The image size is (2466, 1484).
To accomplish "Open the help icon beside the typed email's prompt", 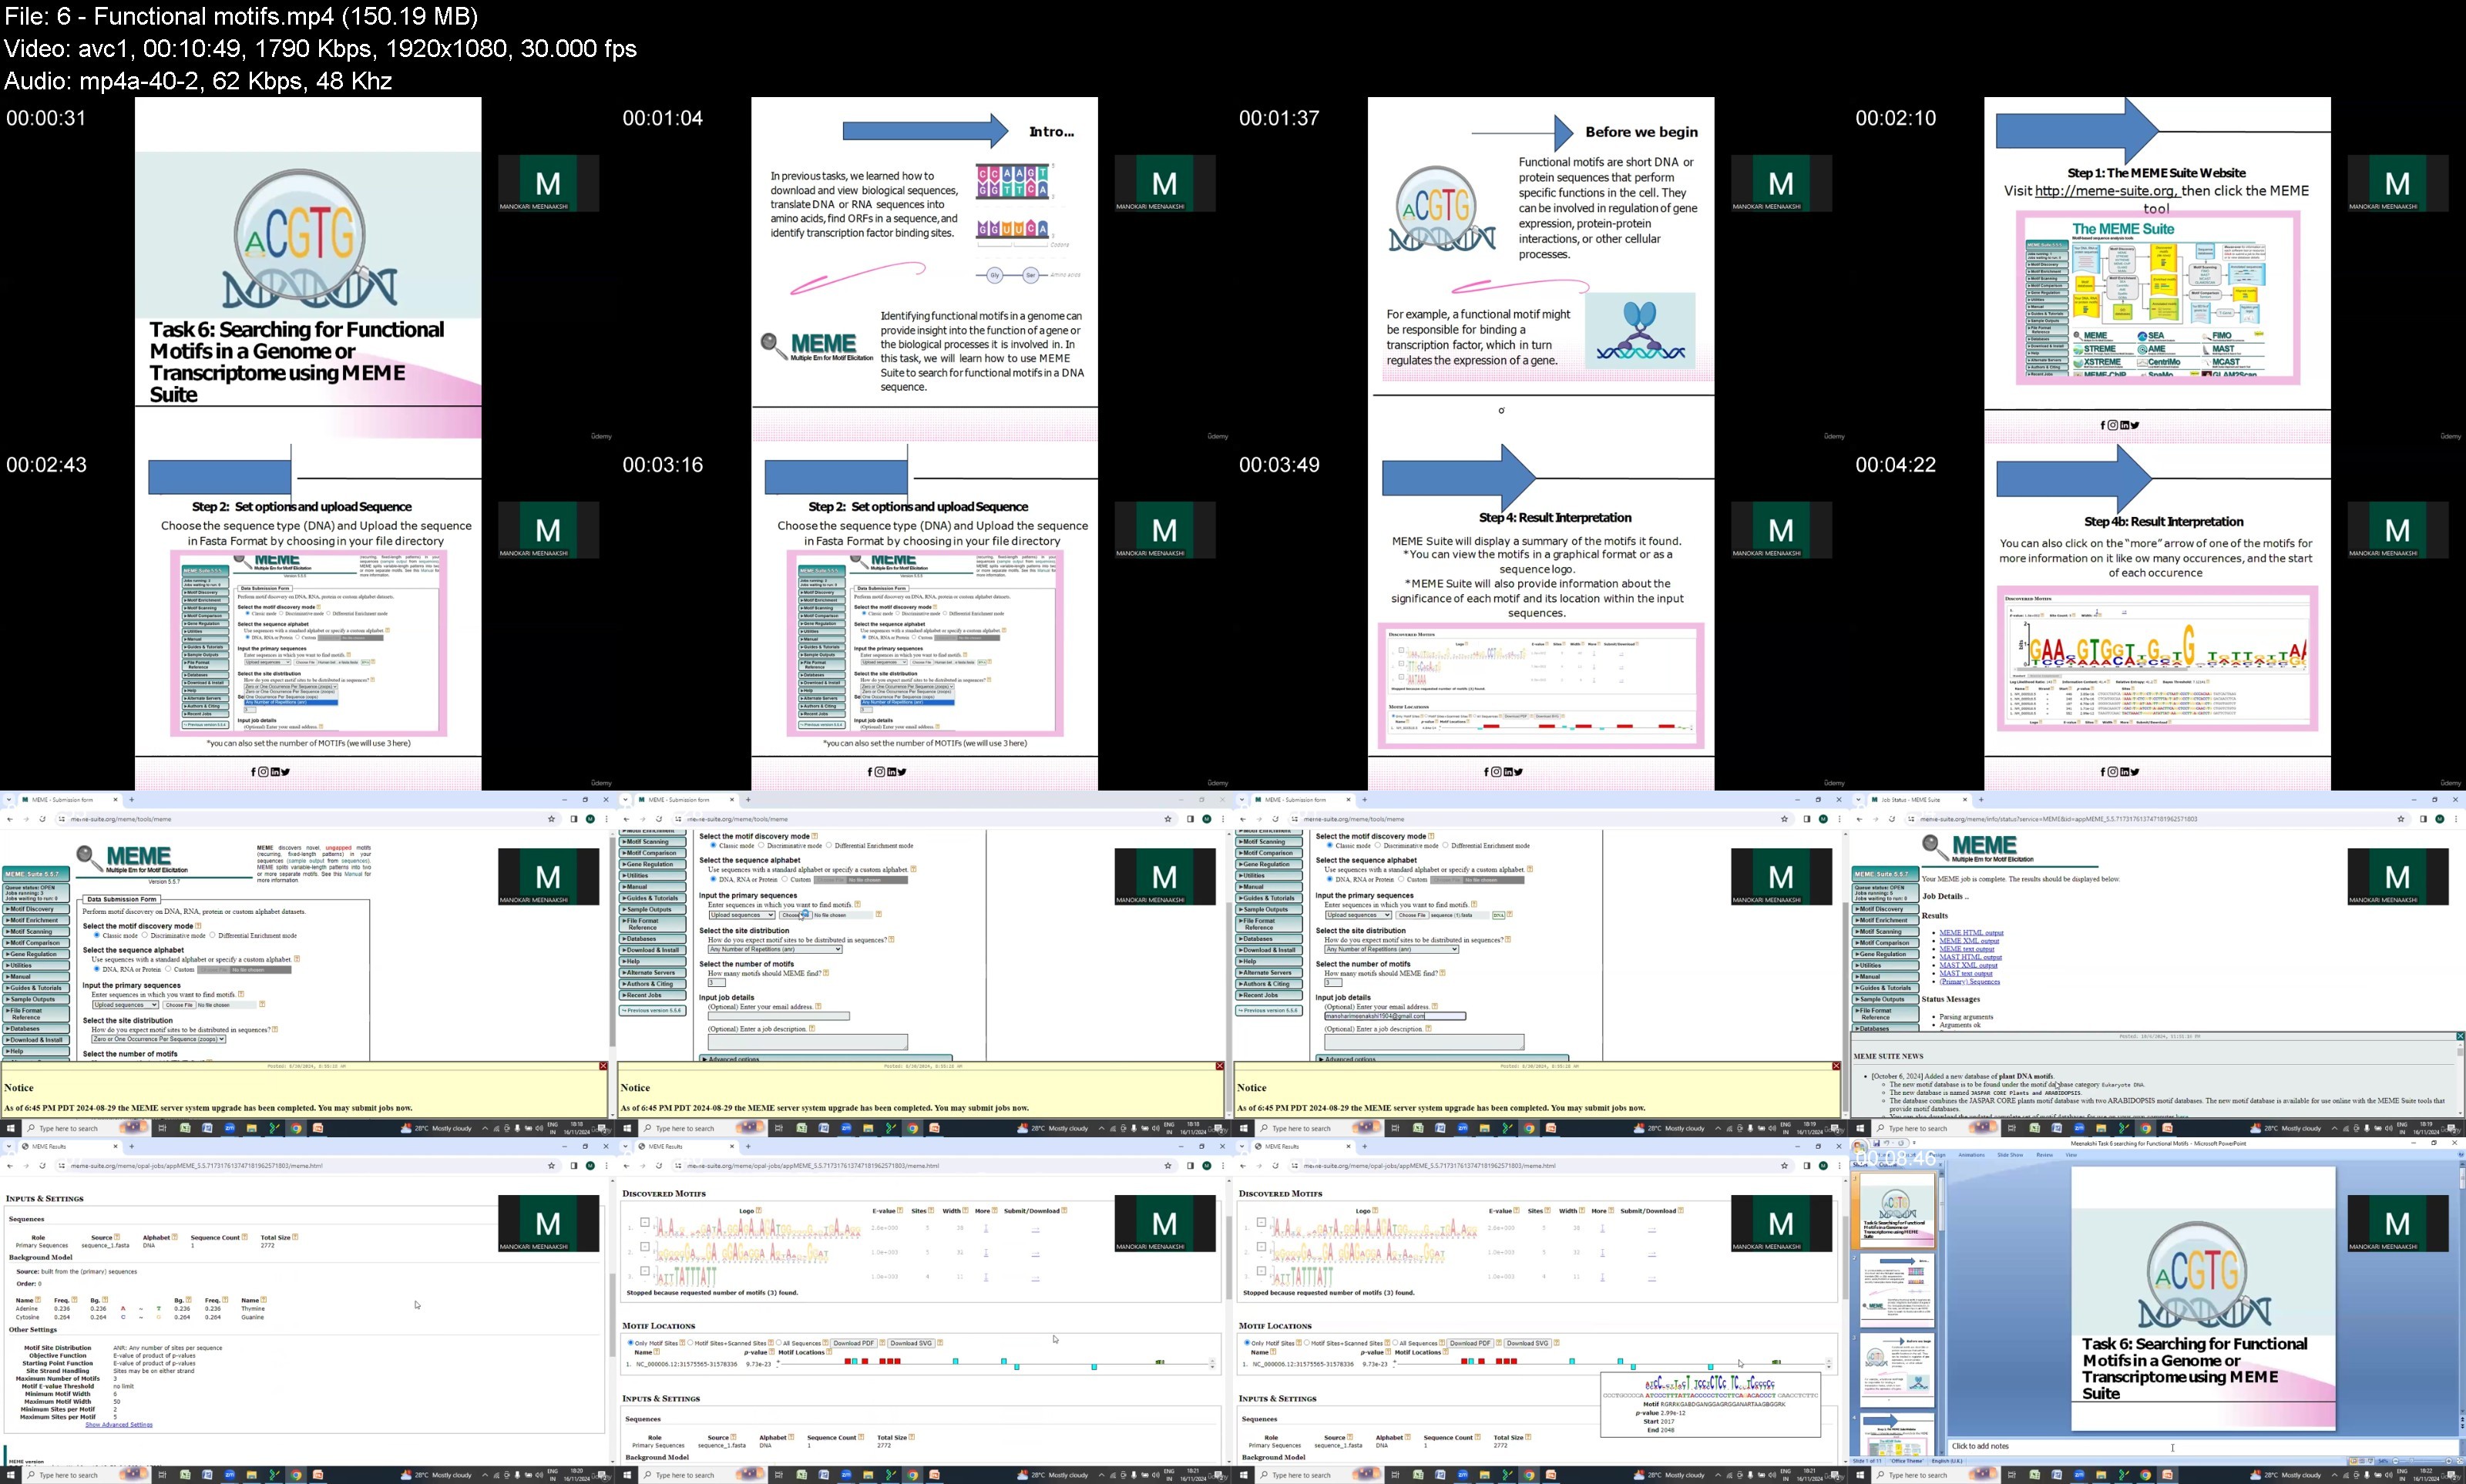I will (1435, 1006).
